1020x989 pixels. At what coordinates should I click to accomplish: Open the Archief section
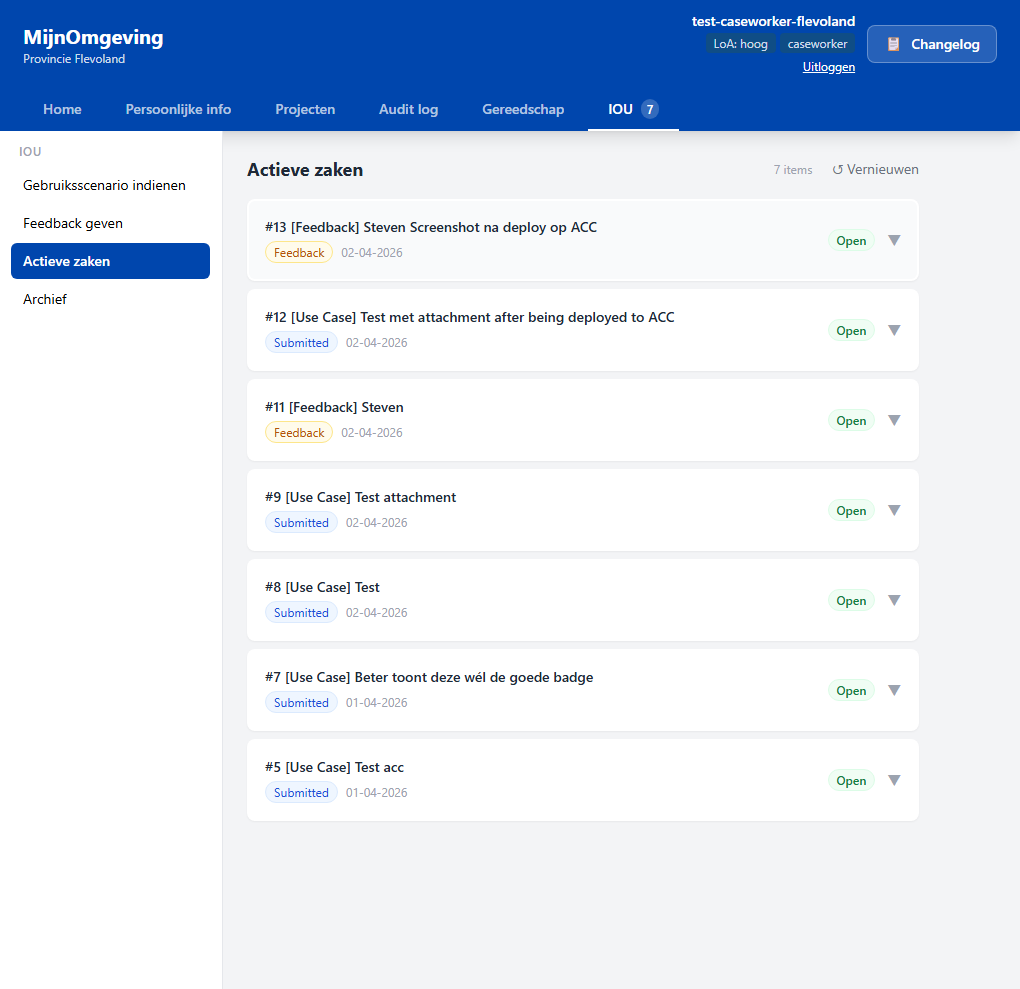[x=45, y=298]
